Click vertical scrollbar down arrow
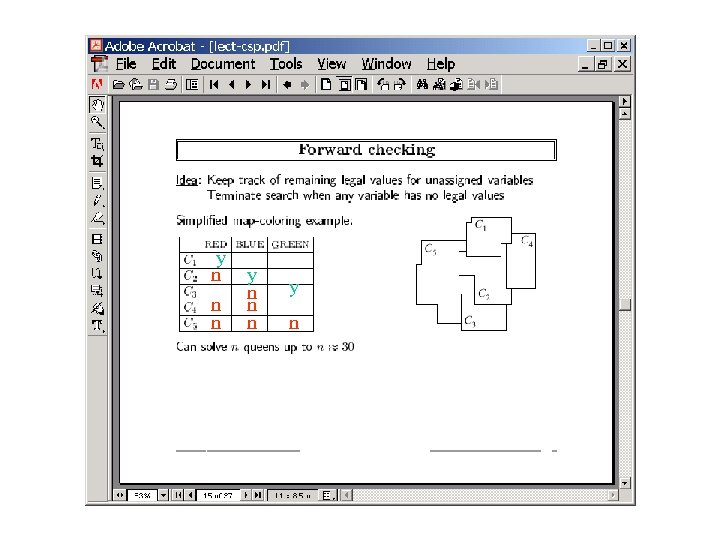Image resolution: width=720 pixels, height=540 pixels. click(624, 483)
